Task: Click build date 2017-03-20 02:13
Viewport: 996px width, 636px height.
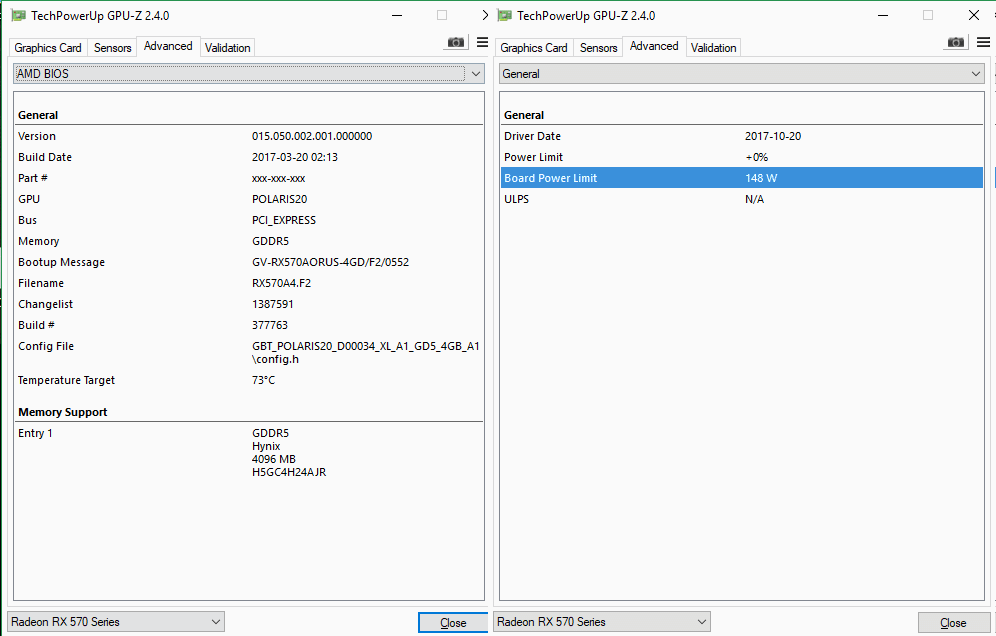Action: (x=295, y=157)
